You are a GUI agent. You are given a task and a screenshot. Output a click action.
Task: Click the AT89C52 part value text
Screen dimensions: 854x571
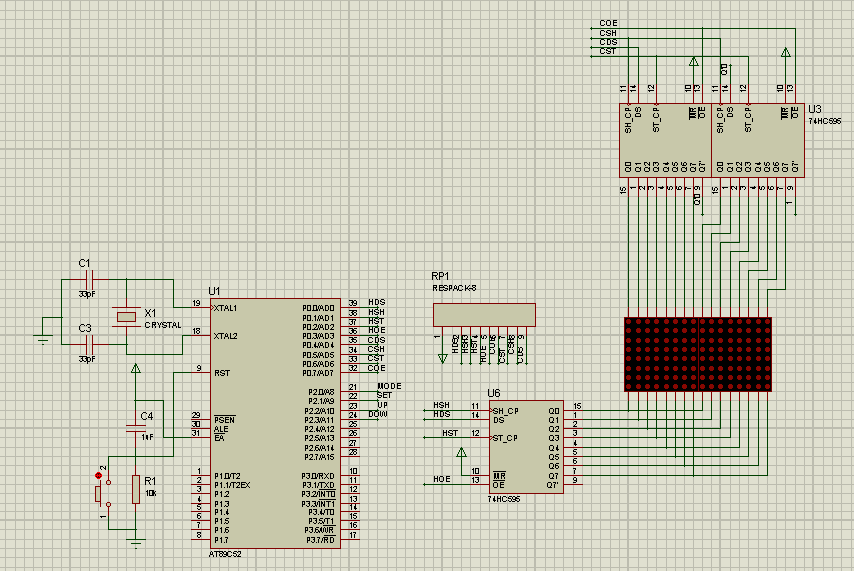[225, 554]
